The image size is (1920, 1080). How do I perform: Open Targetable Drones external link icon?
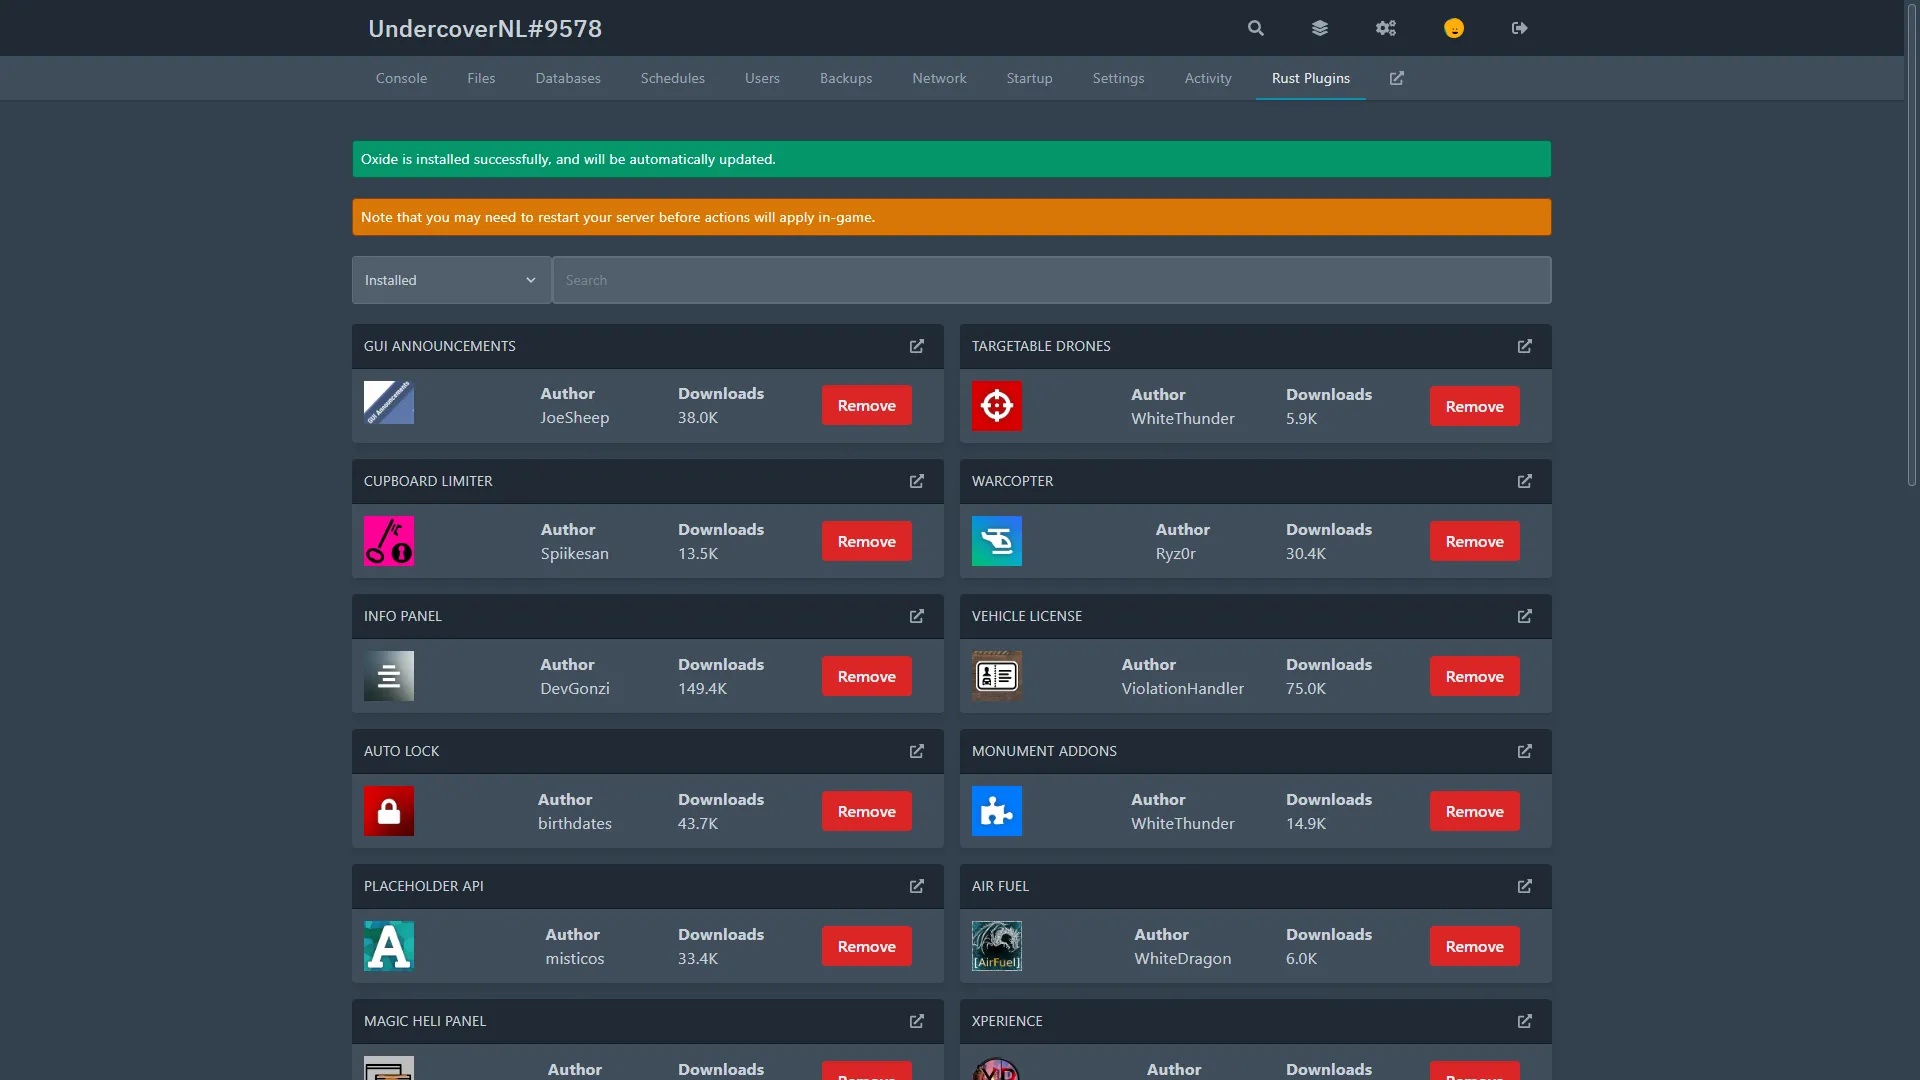point(1525,346)
